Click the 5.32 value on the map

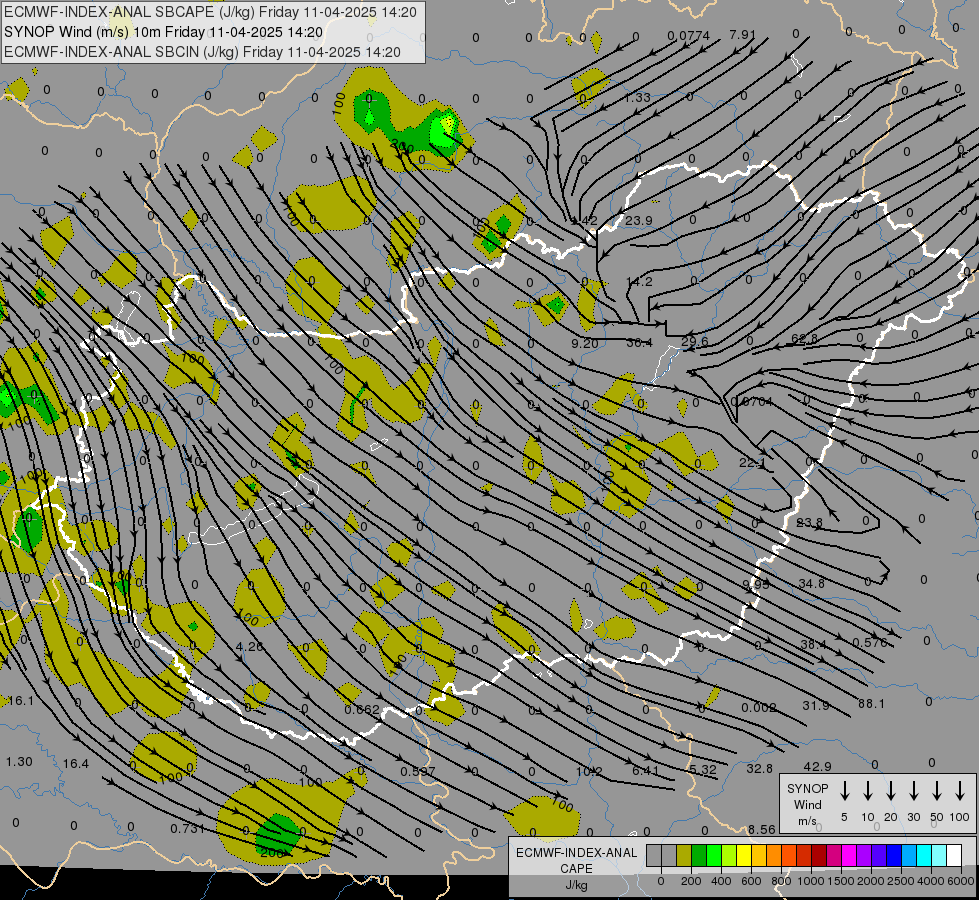point(703,769)
